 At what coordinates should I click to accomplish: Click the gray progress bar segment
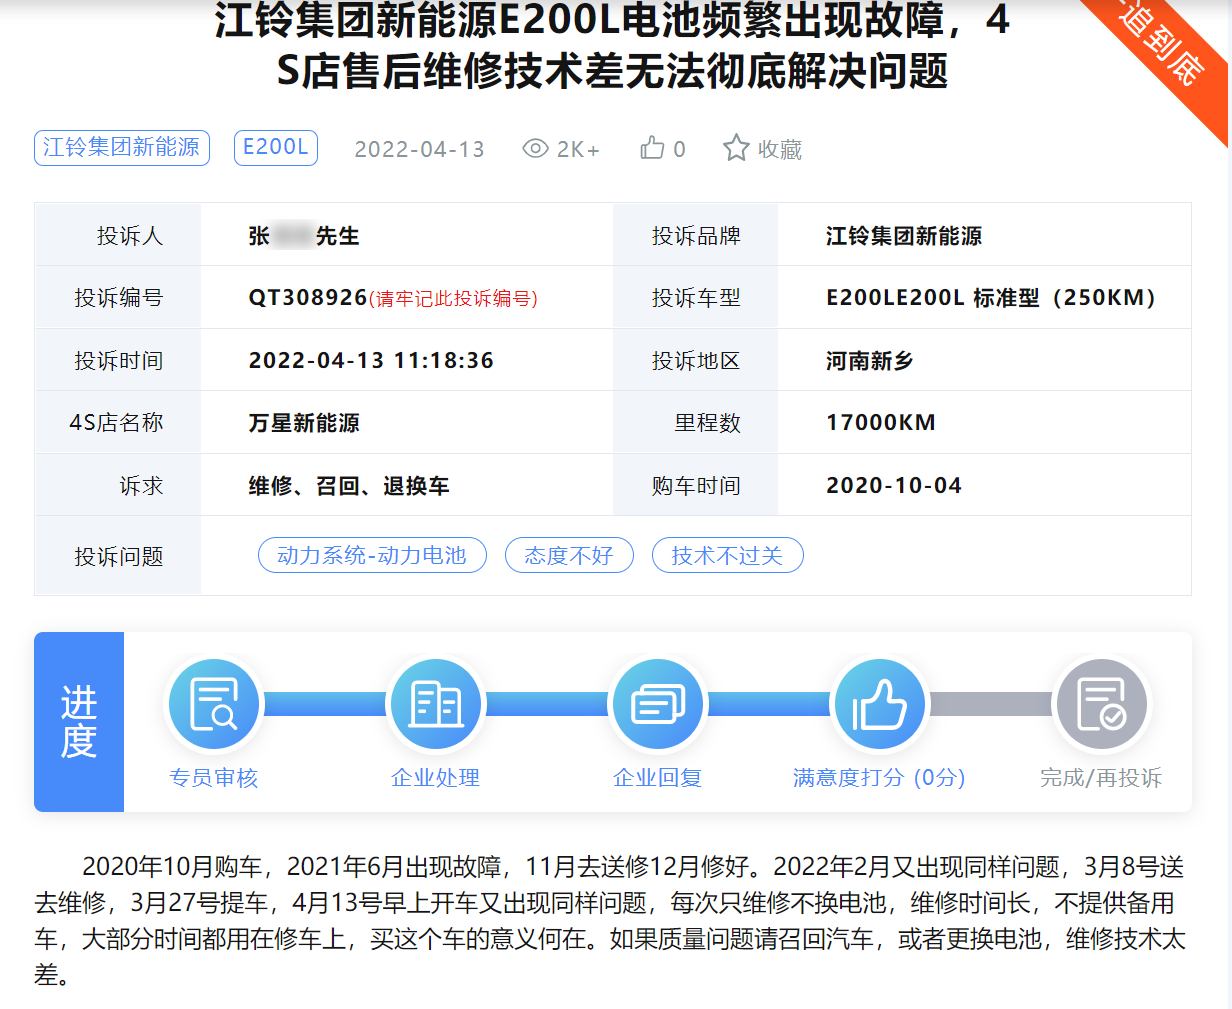point(990,705)
